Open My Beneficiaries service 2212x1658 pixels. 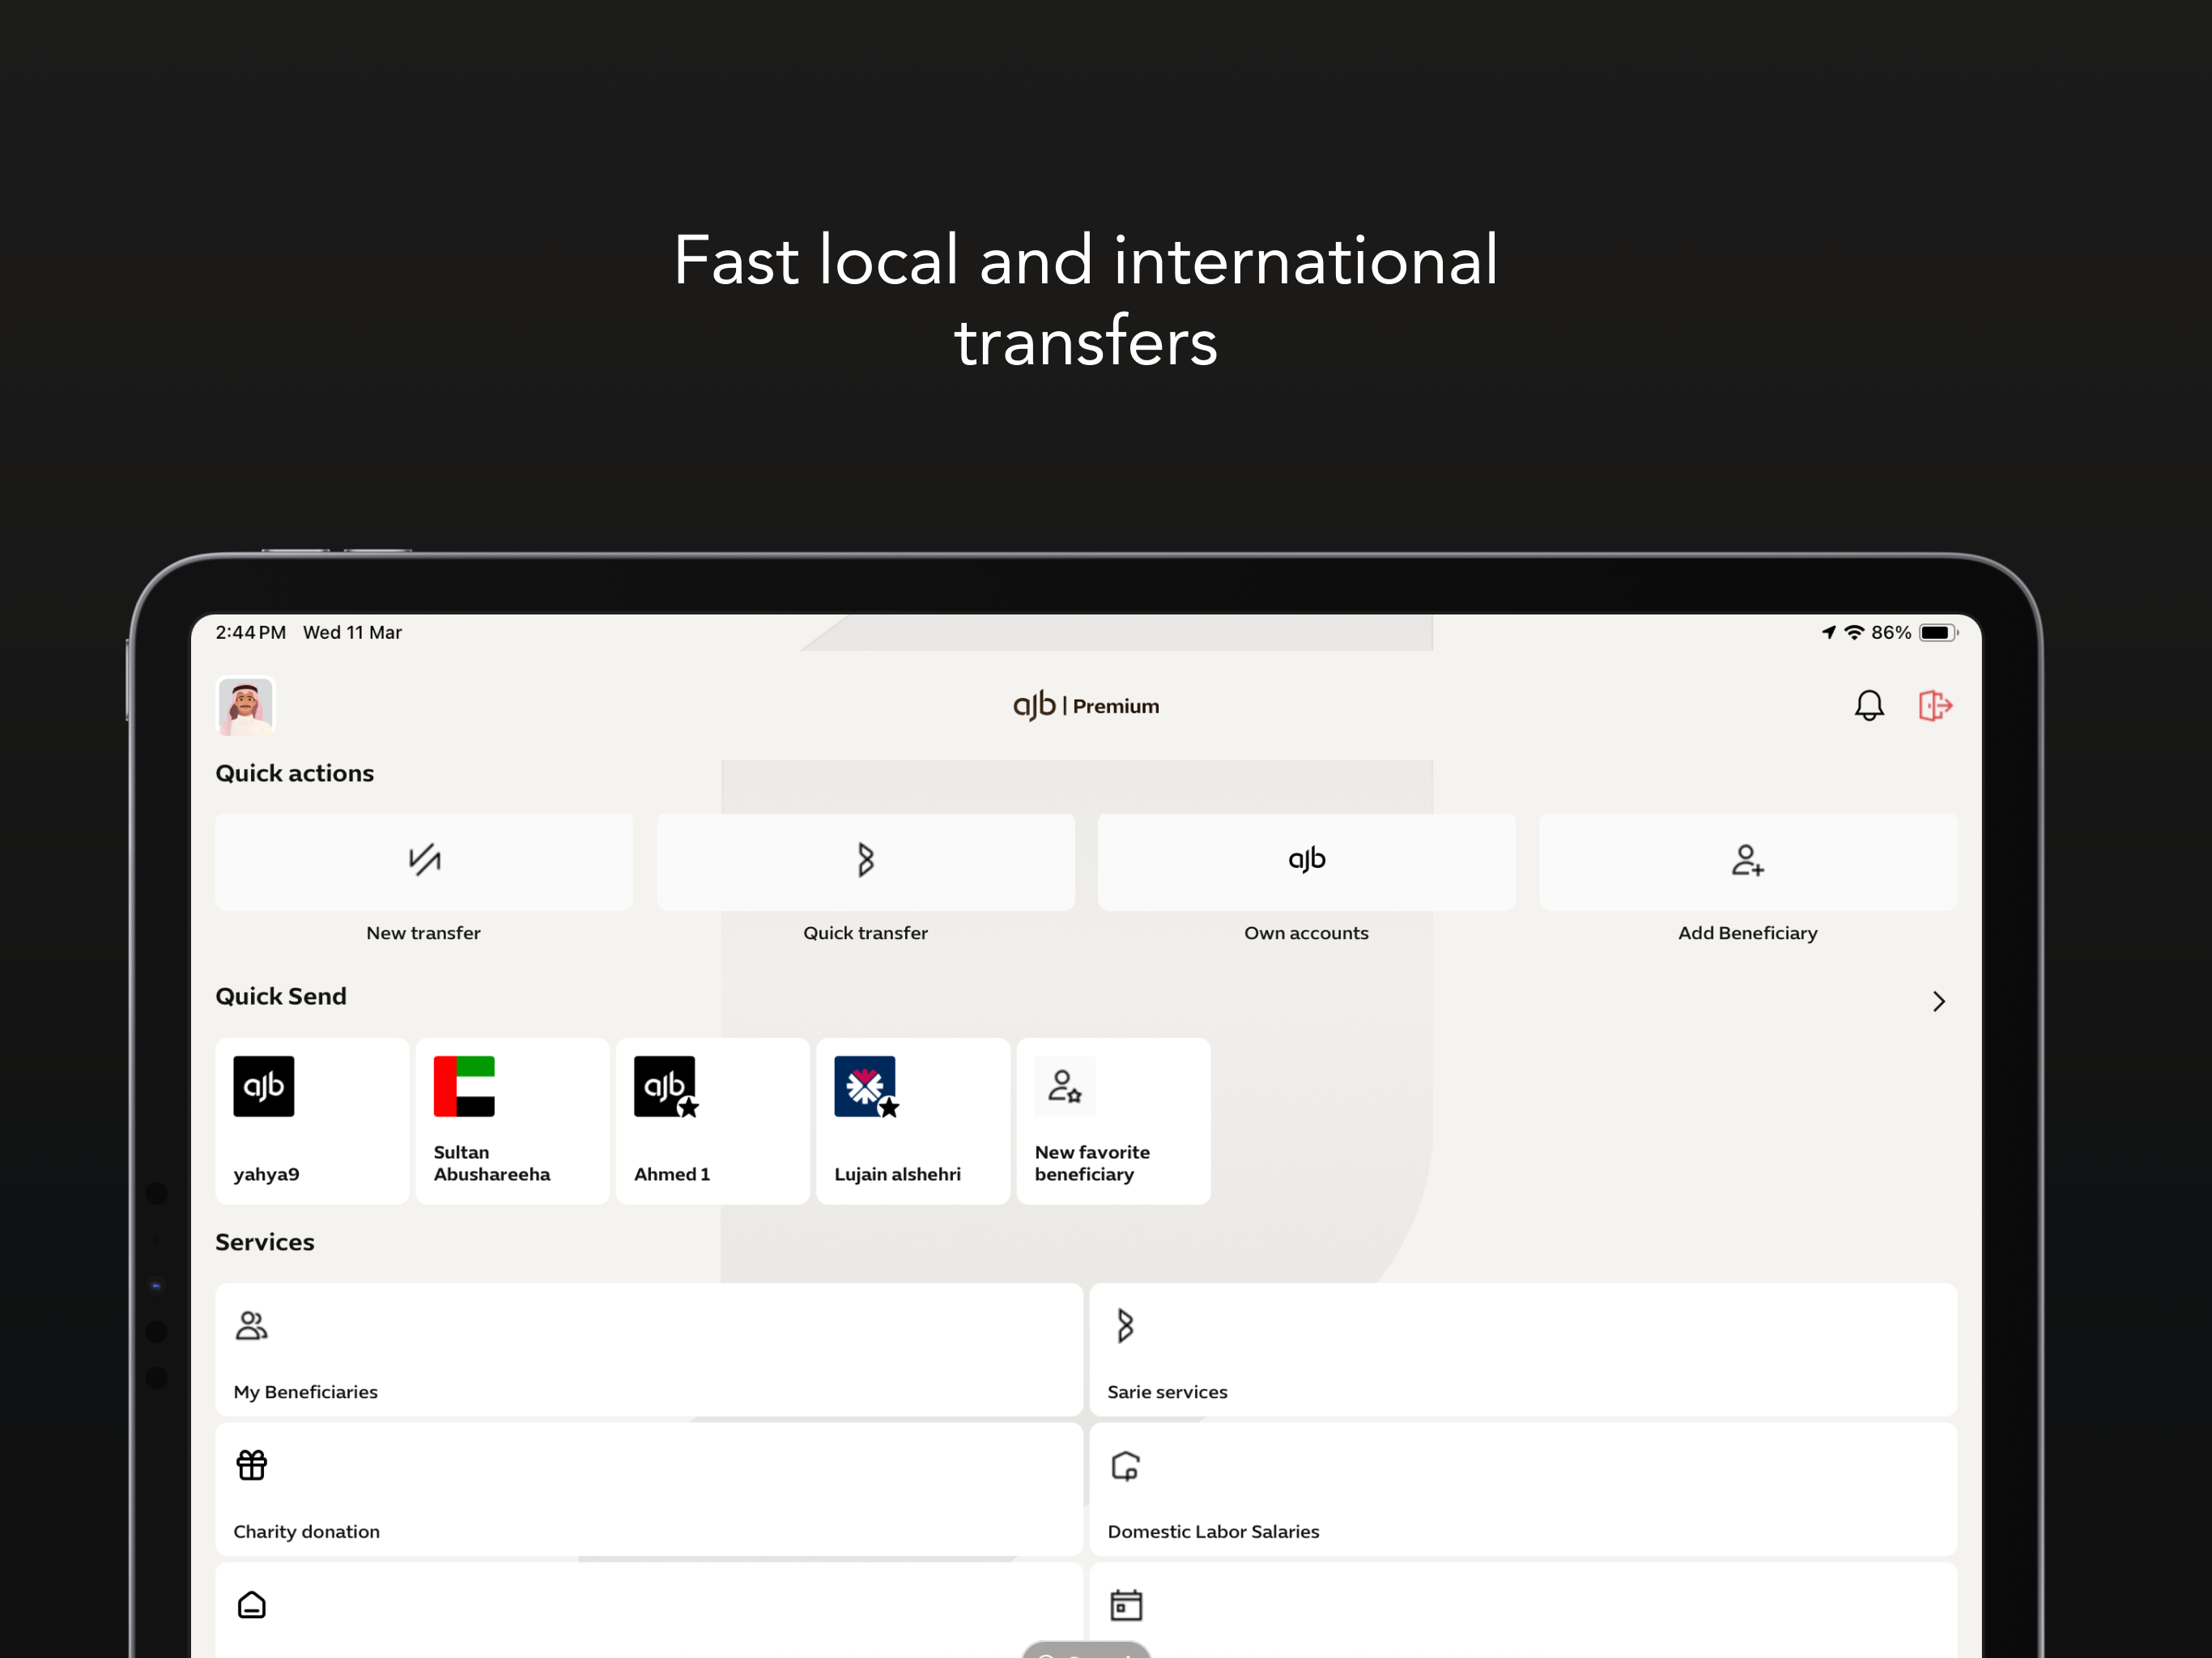[x=649, y=1350]
